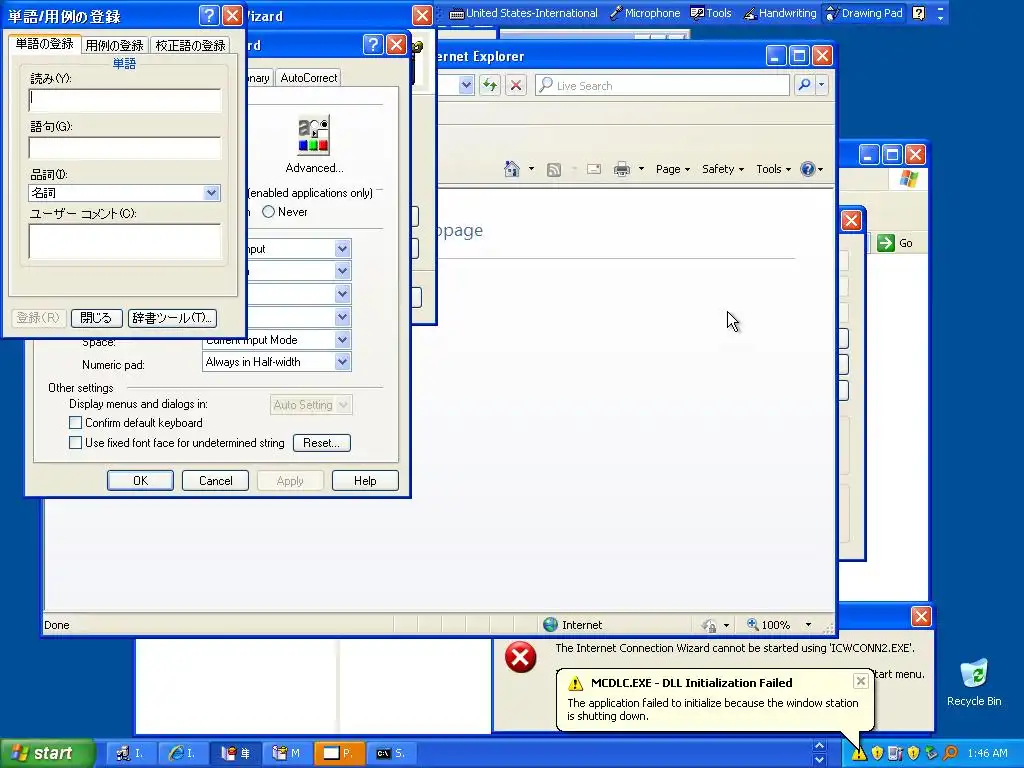Click the Live Search magnifier button

(x=805, y=85)
